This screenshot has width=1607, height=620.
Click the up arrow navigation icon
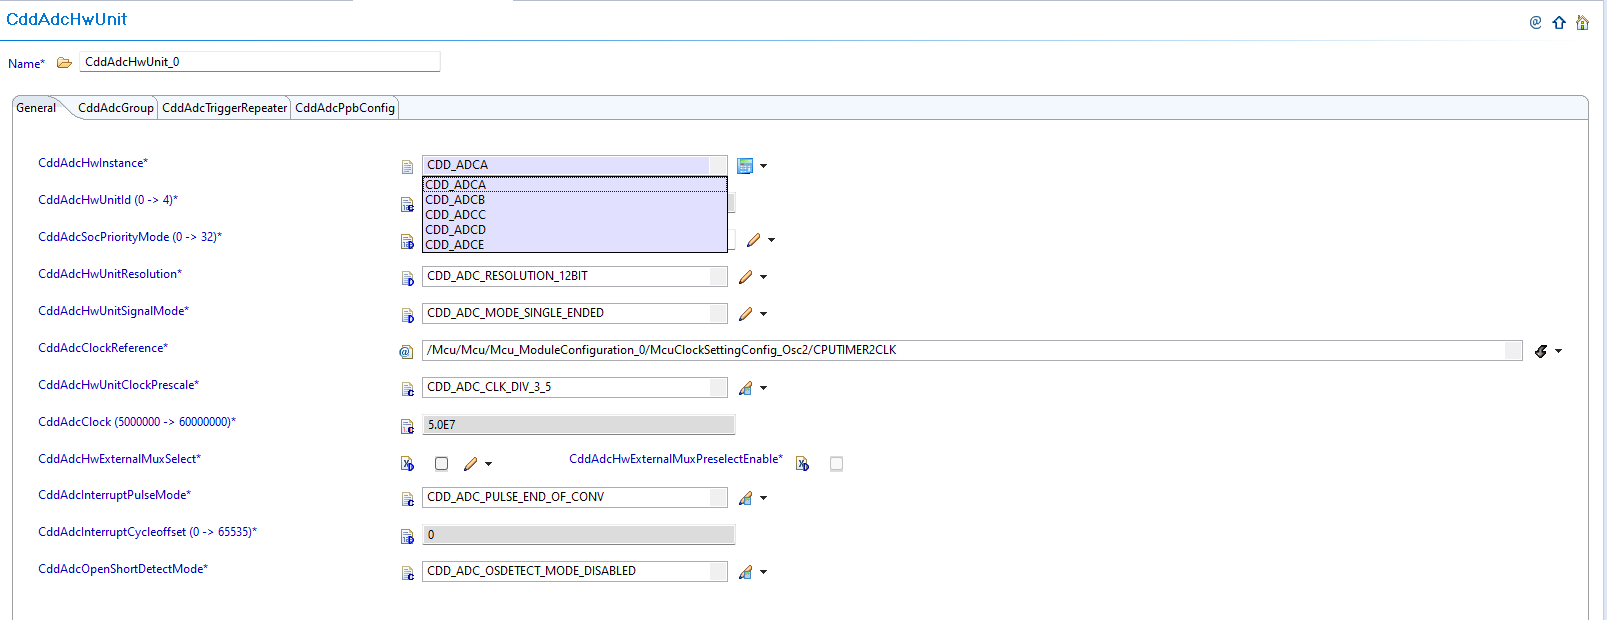click(1559, 23)
